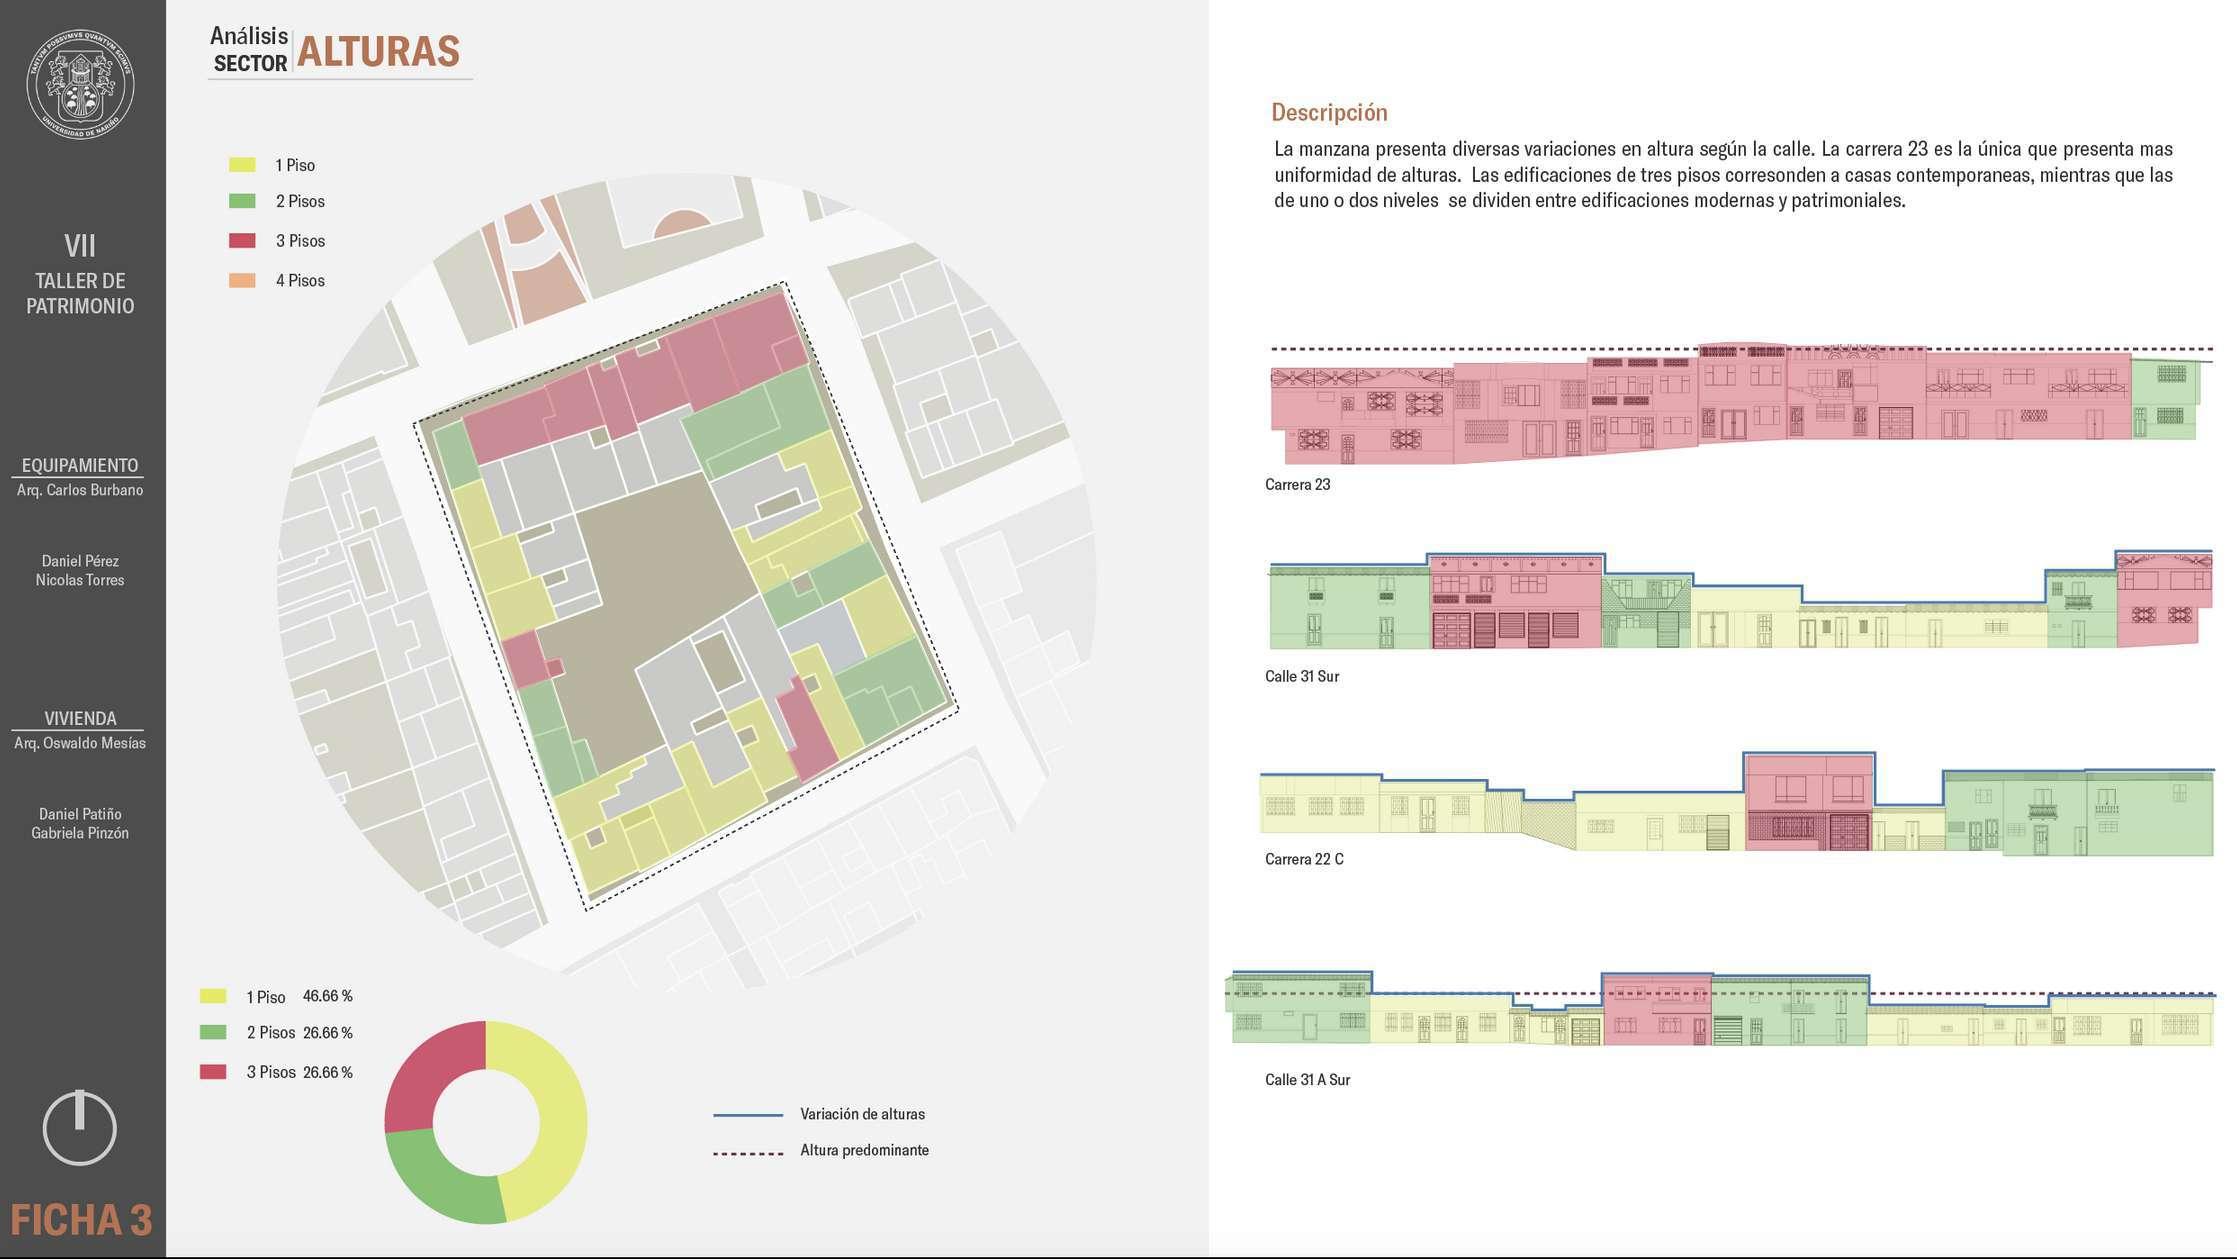Image resolution: width=2237 pixels, height=1259 pixels.
Task: Select the green 2 Pisos legend swatch
Action: [x=242, y=201]
